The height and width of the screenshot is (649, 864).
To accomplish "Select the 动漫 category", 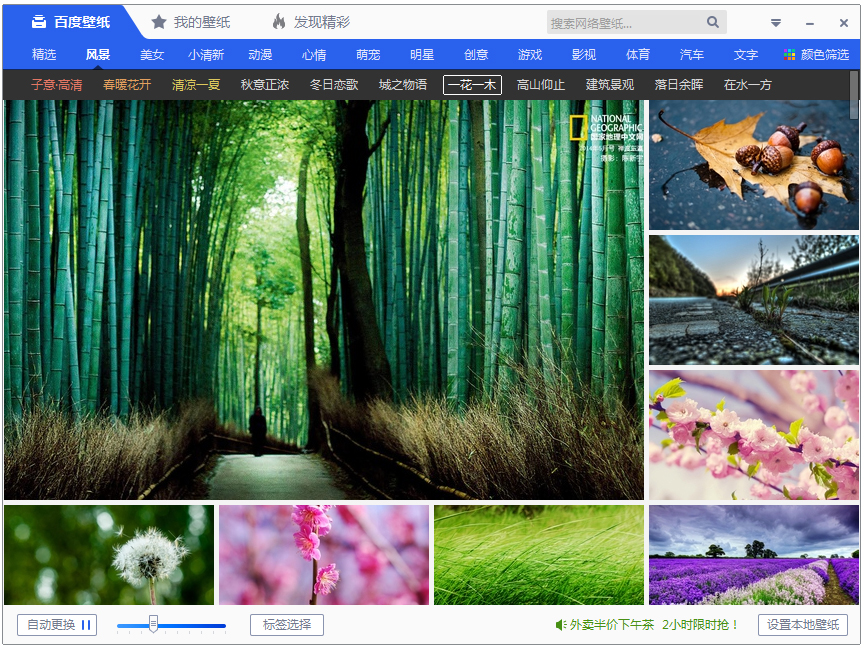I will tap(260, 55).
